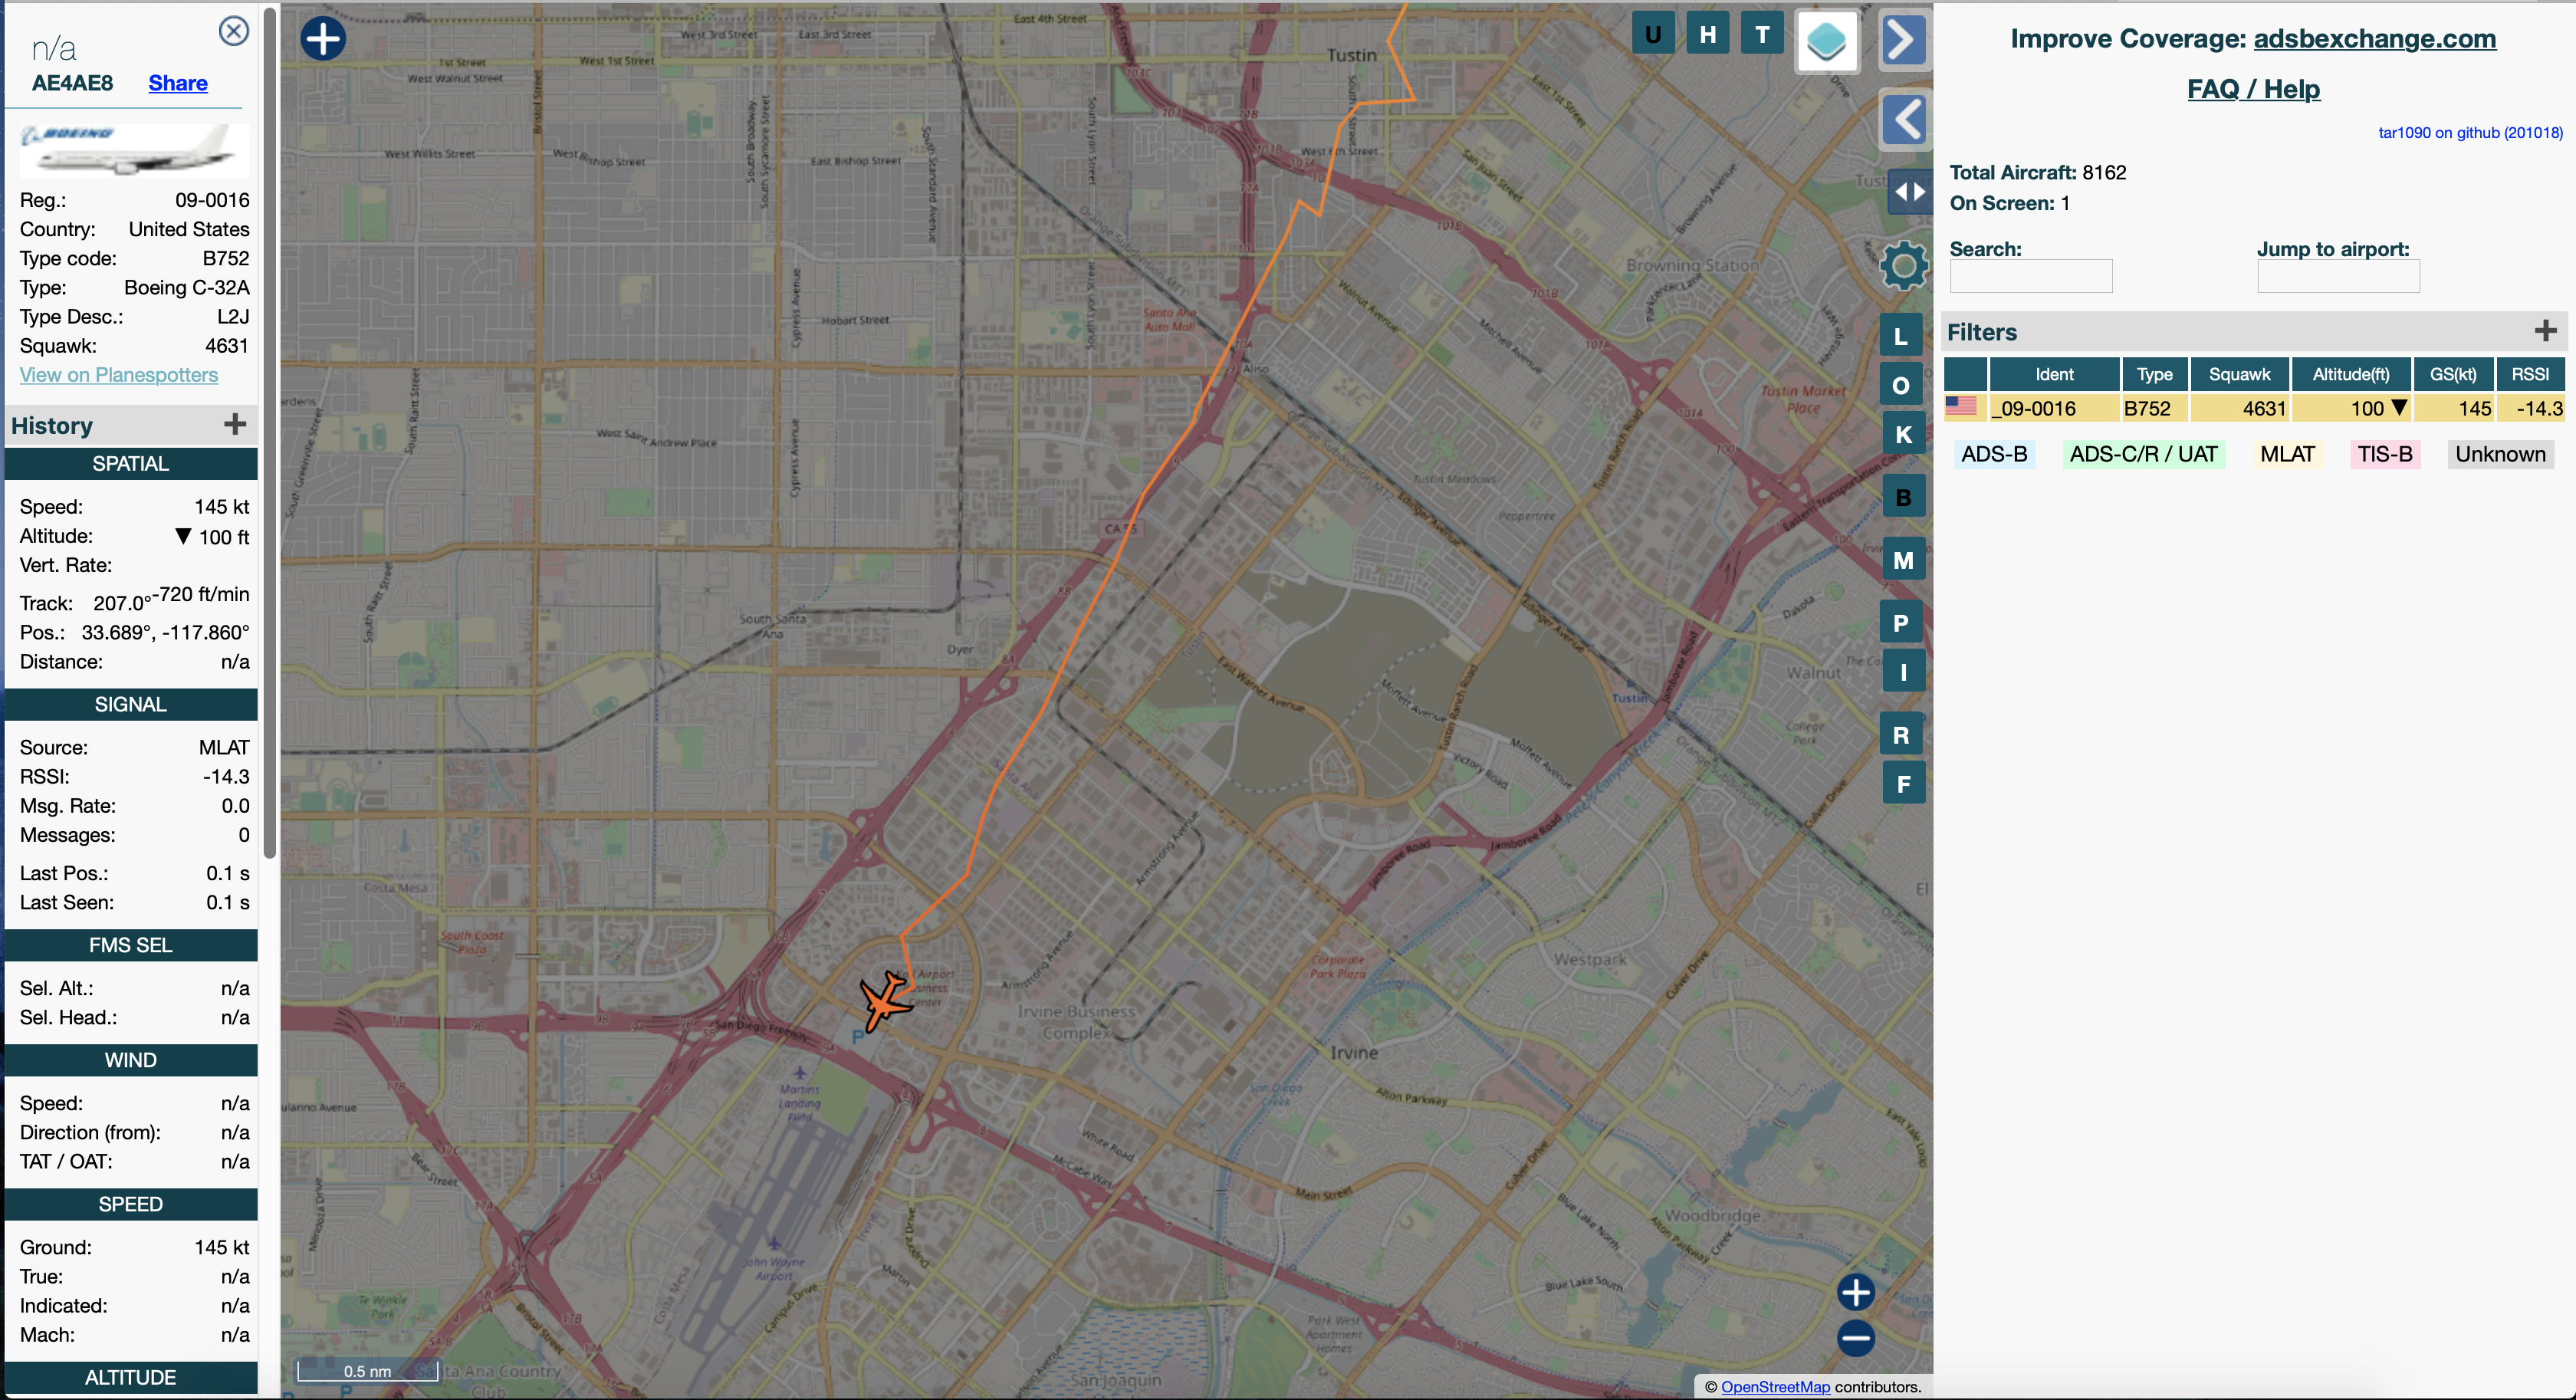Toggle the L map option

(1902, 336)
